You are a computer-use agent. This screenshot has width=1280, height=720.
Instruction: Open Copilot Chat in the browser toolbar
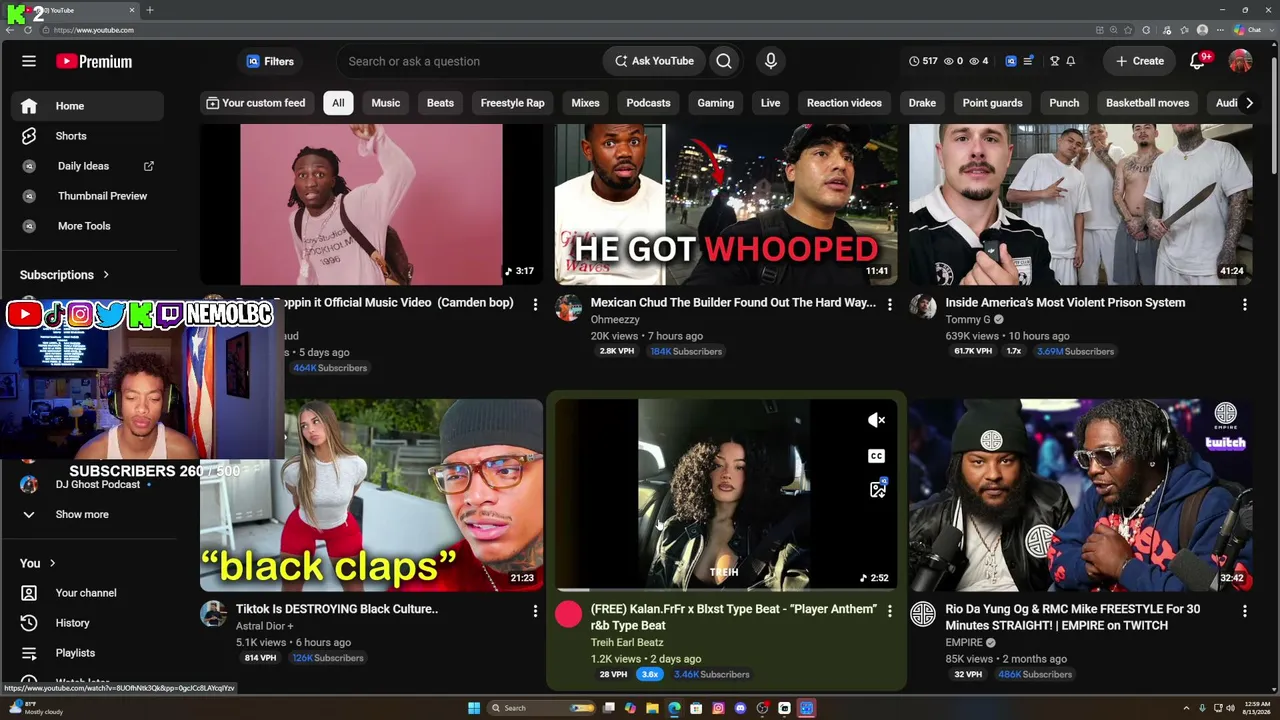click(1246, 30)
